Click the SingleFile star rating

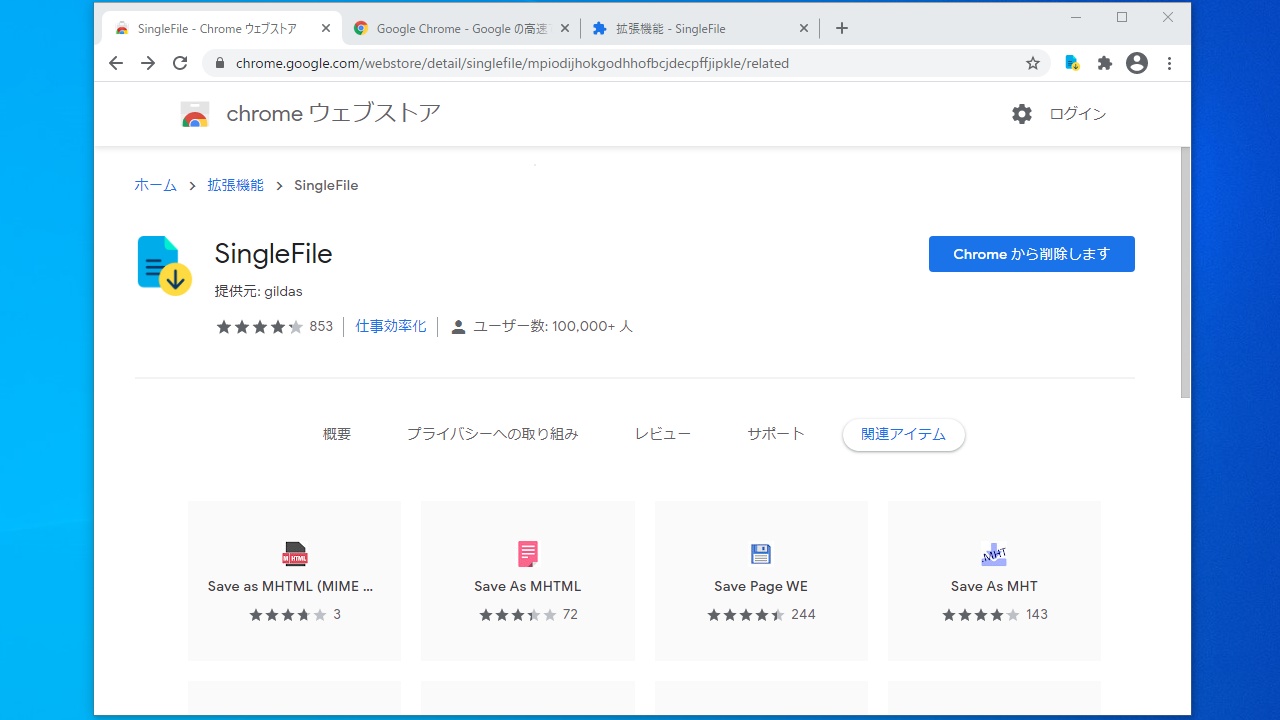260,327
